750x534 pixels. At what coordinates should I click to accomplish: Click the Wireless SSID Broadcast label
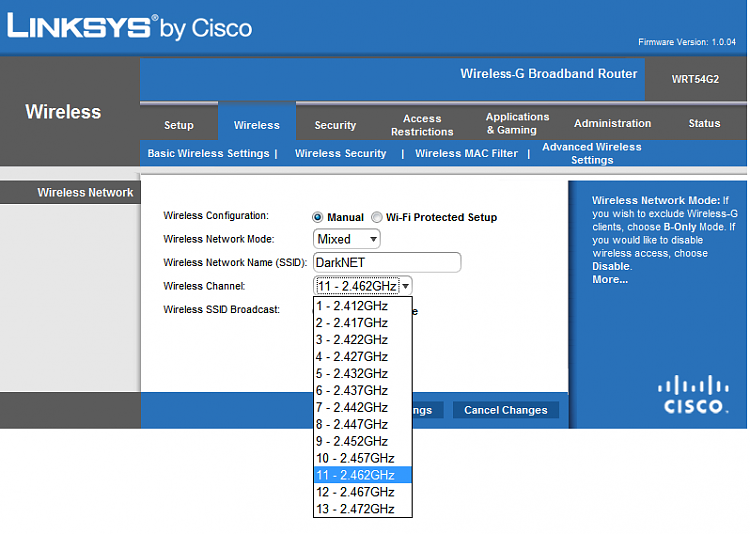pyautogui.click(x=221, y=310)
